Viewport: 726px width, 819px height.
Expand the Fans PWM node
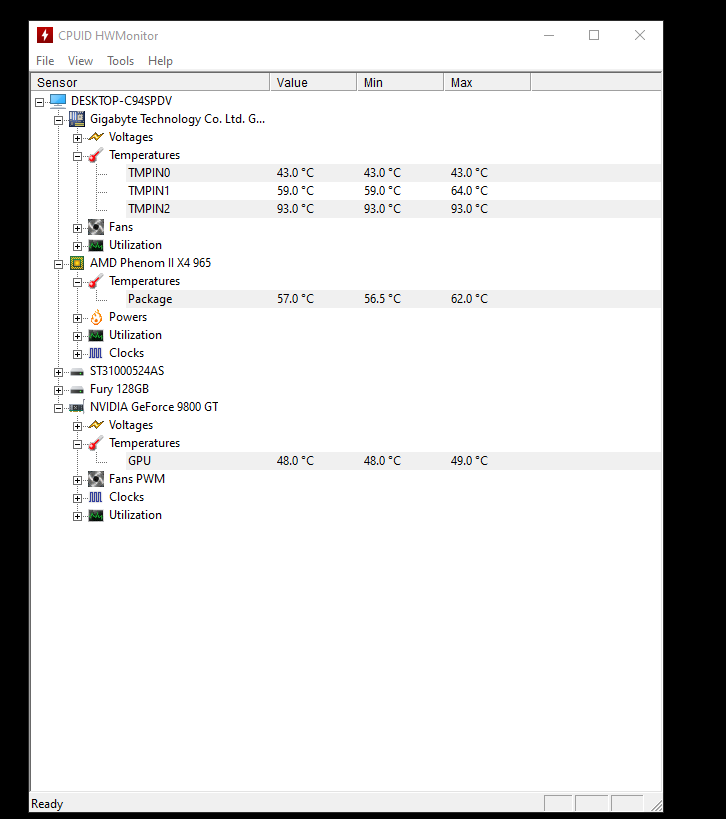77,481
